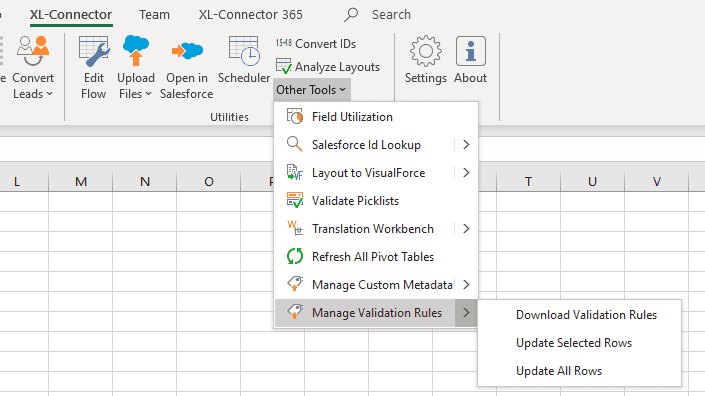The height and width of the screenshot is (396, 705).
Task: Launch the Edit Flow wrench tool
Action: [94, 67]
